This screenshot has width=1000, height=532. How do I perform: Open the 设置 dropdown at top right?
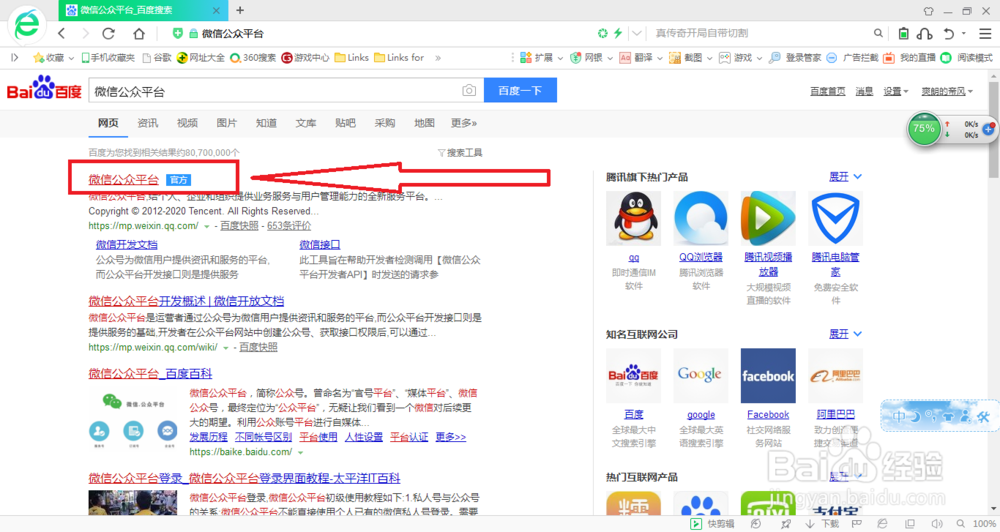[895, 91]
